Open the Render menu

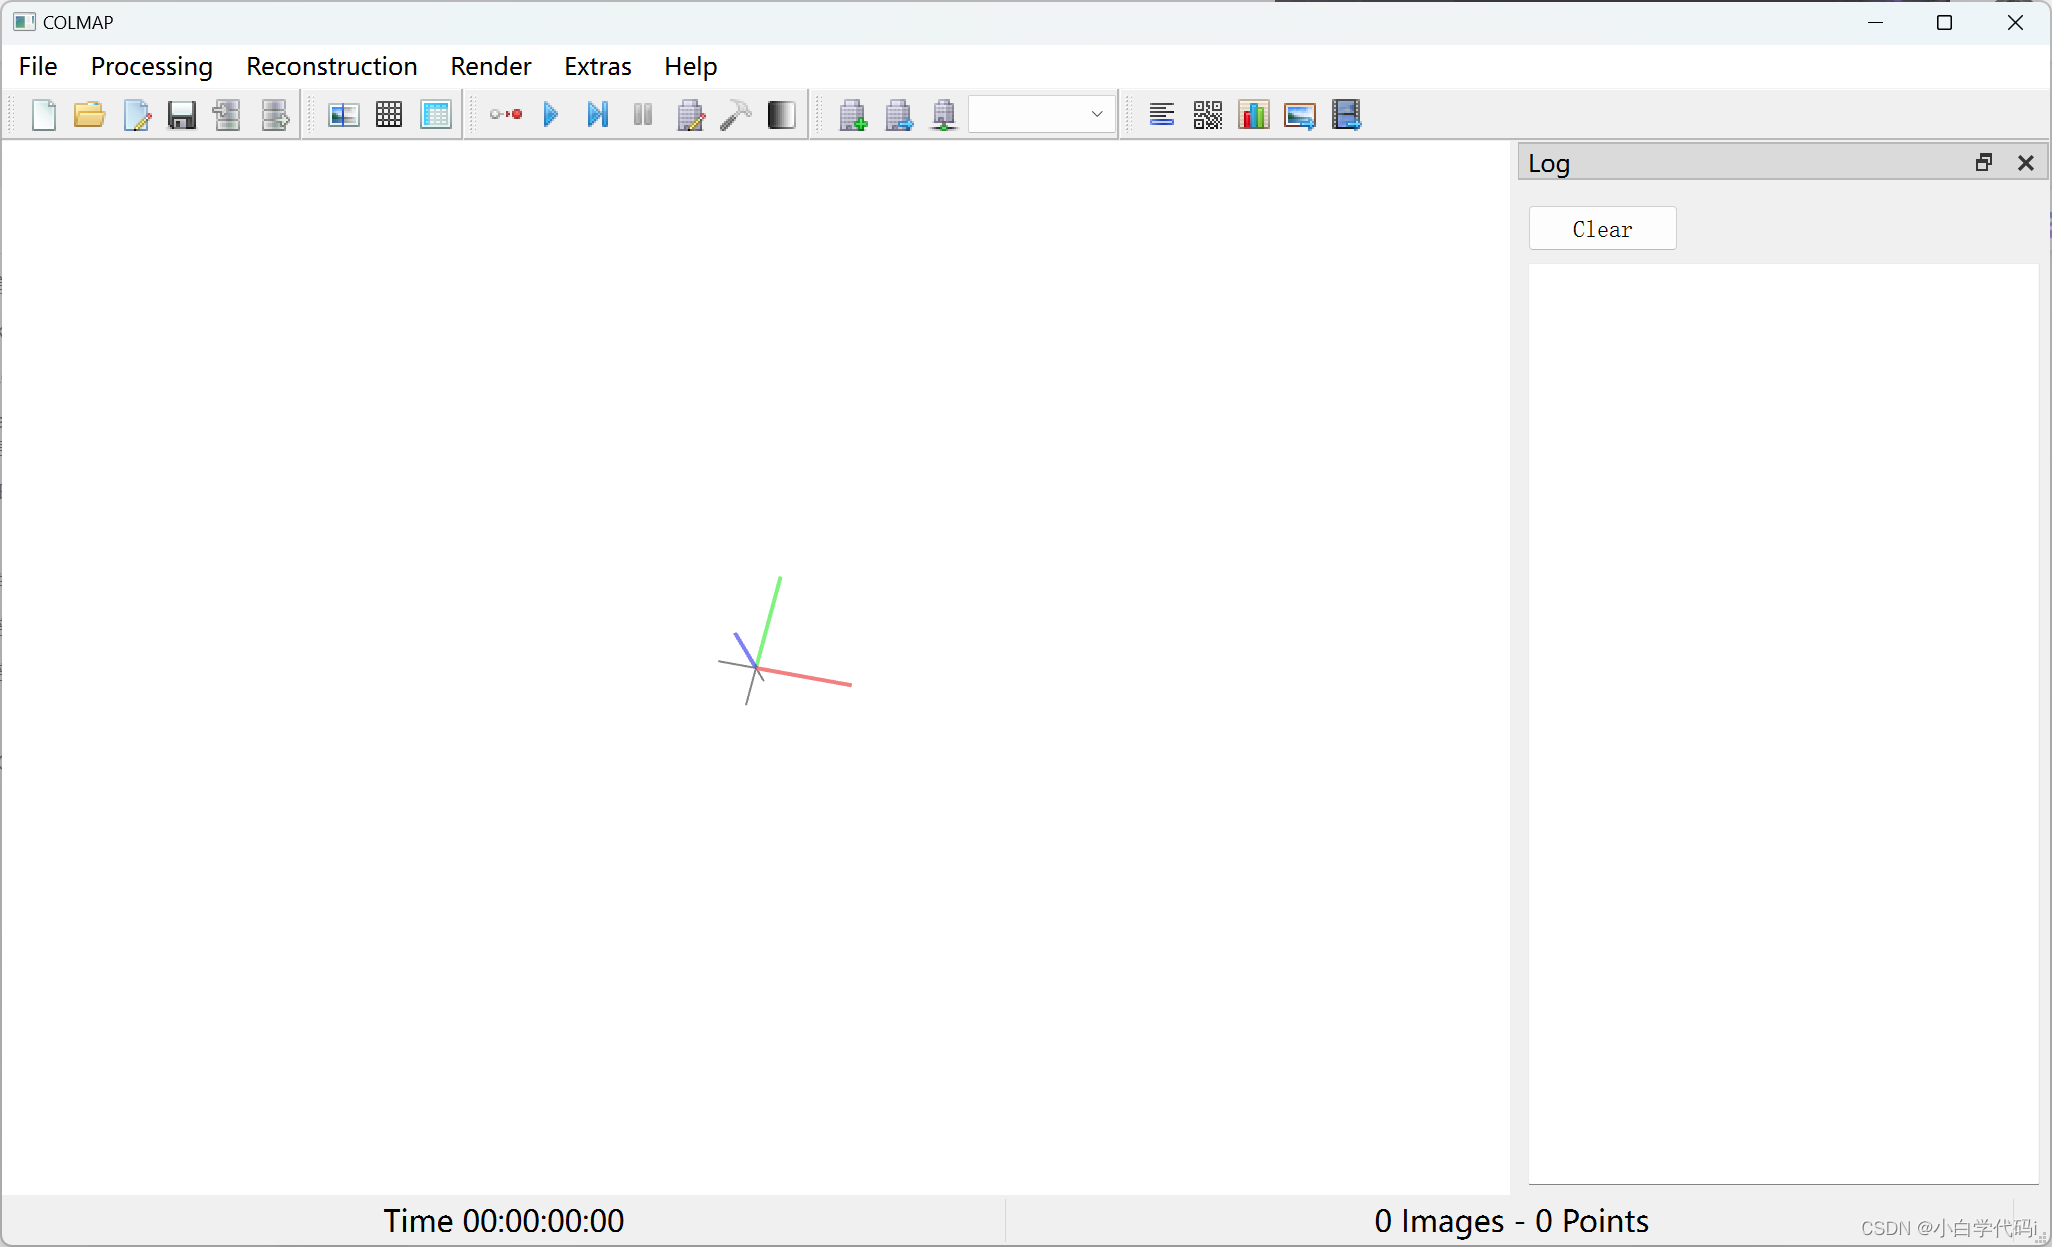tap(490, 66)
